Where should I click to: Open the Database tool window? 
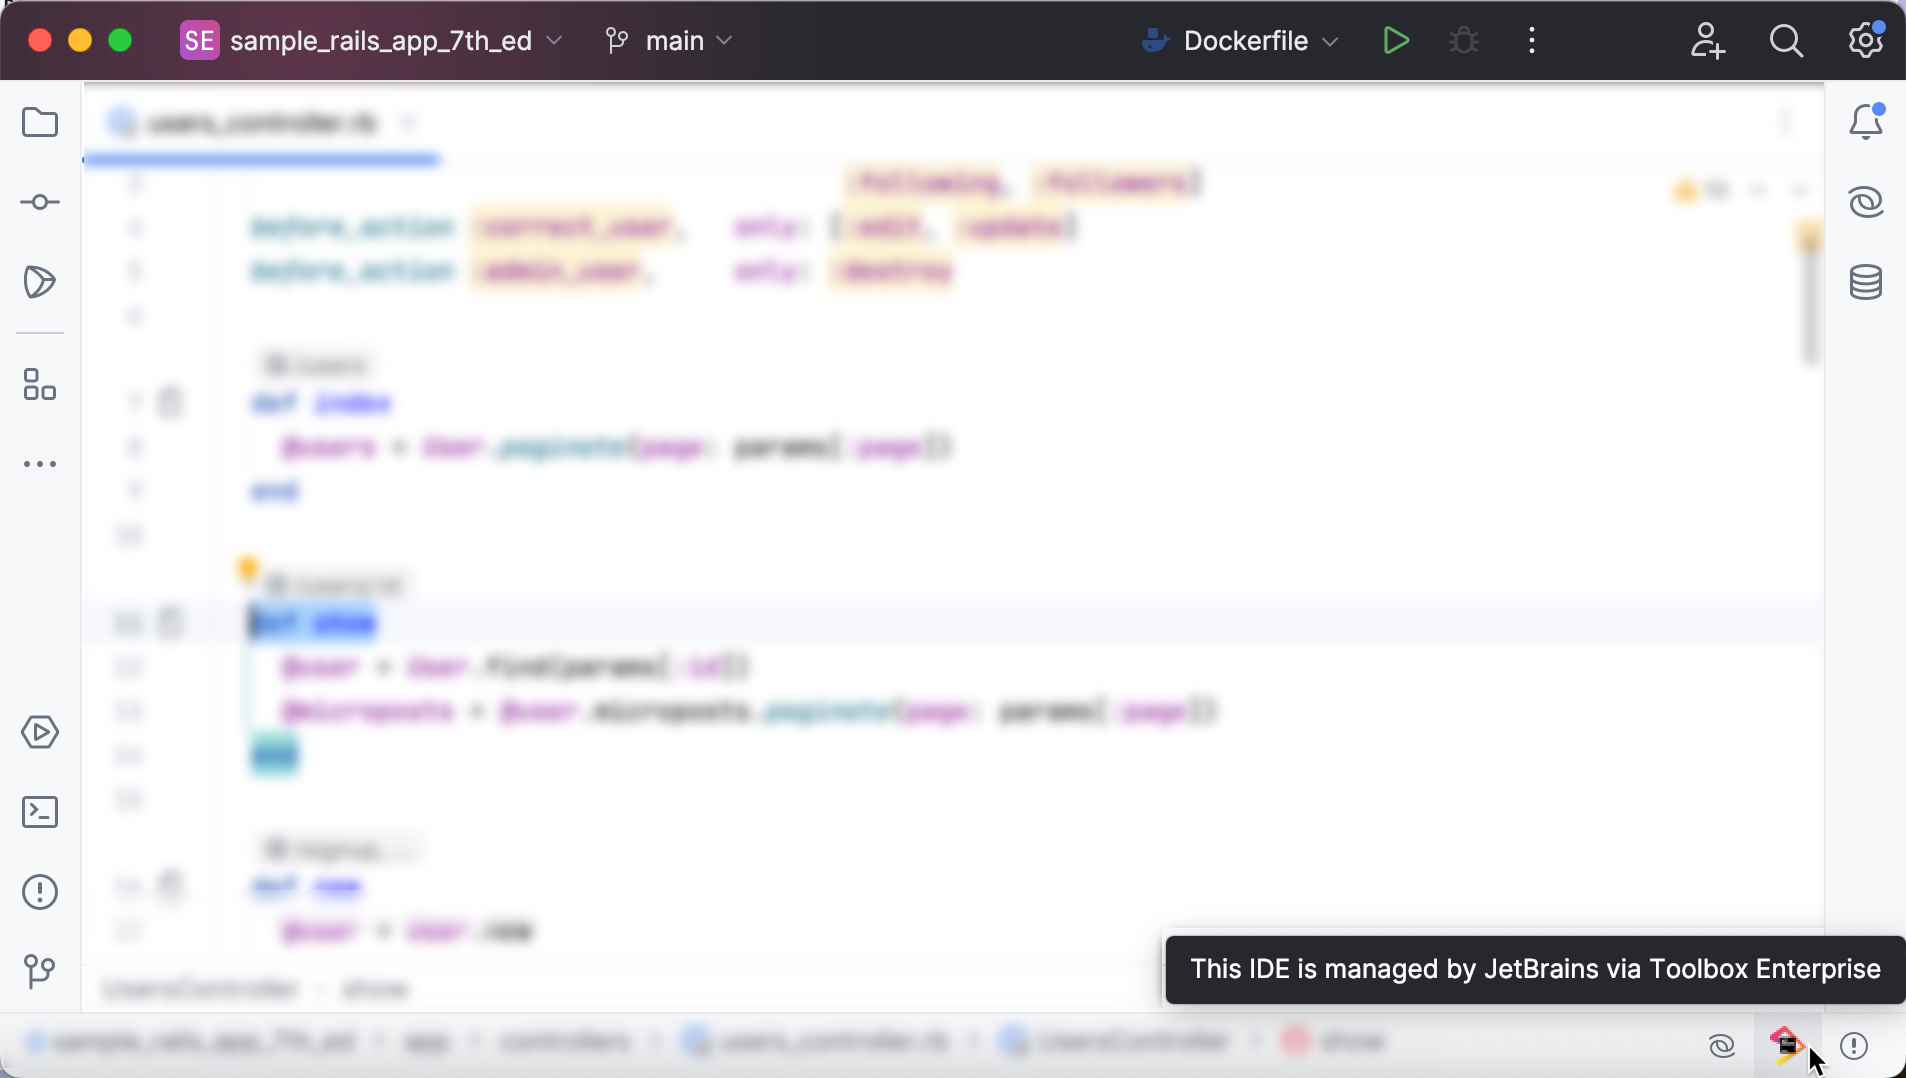click(1866, 283)
